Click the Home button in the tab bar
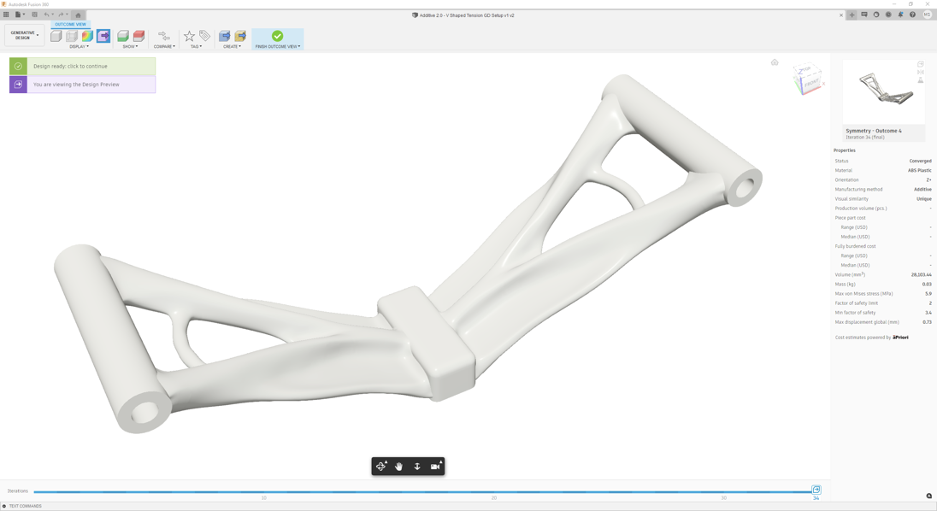Screen dimensions: 938x512 click(78, 15)
